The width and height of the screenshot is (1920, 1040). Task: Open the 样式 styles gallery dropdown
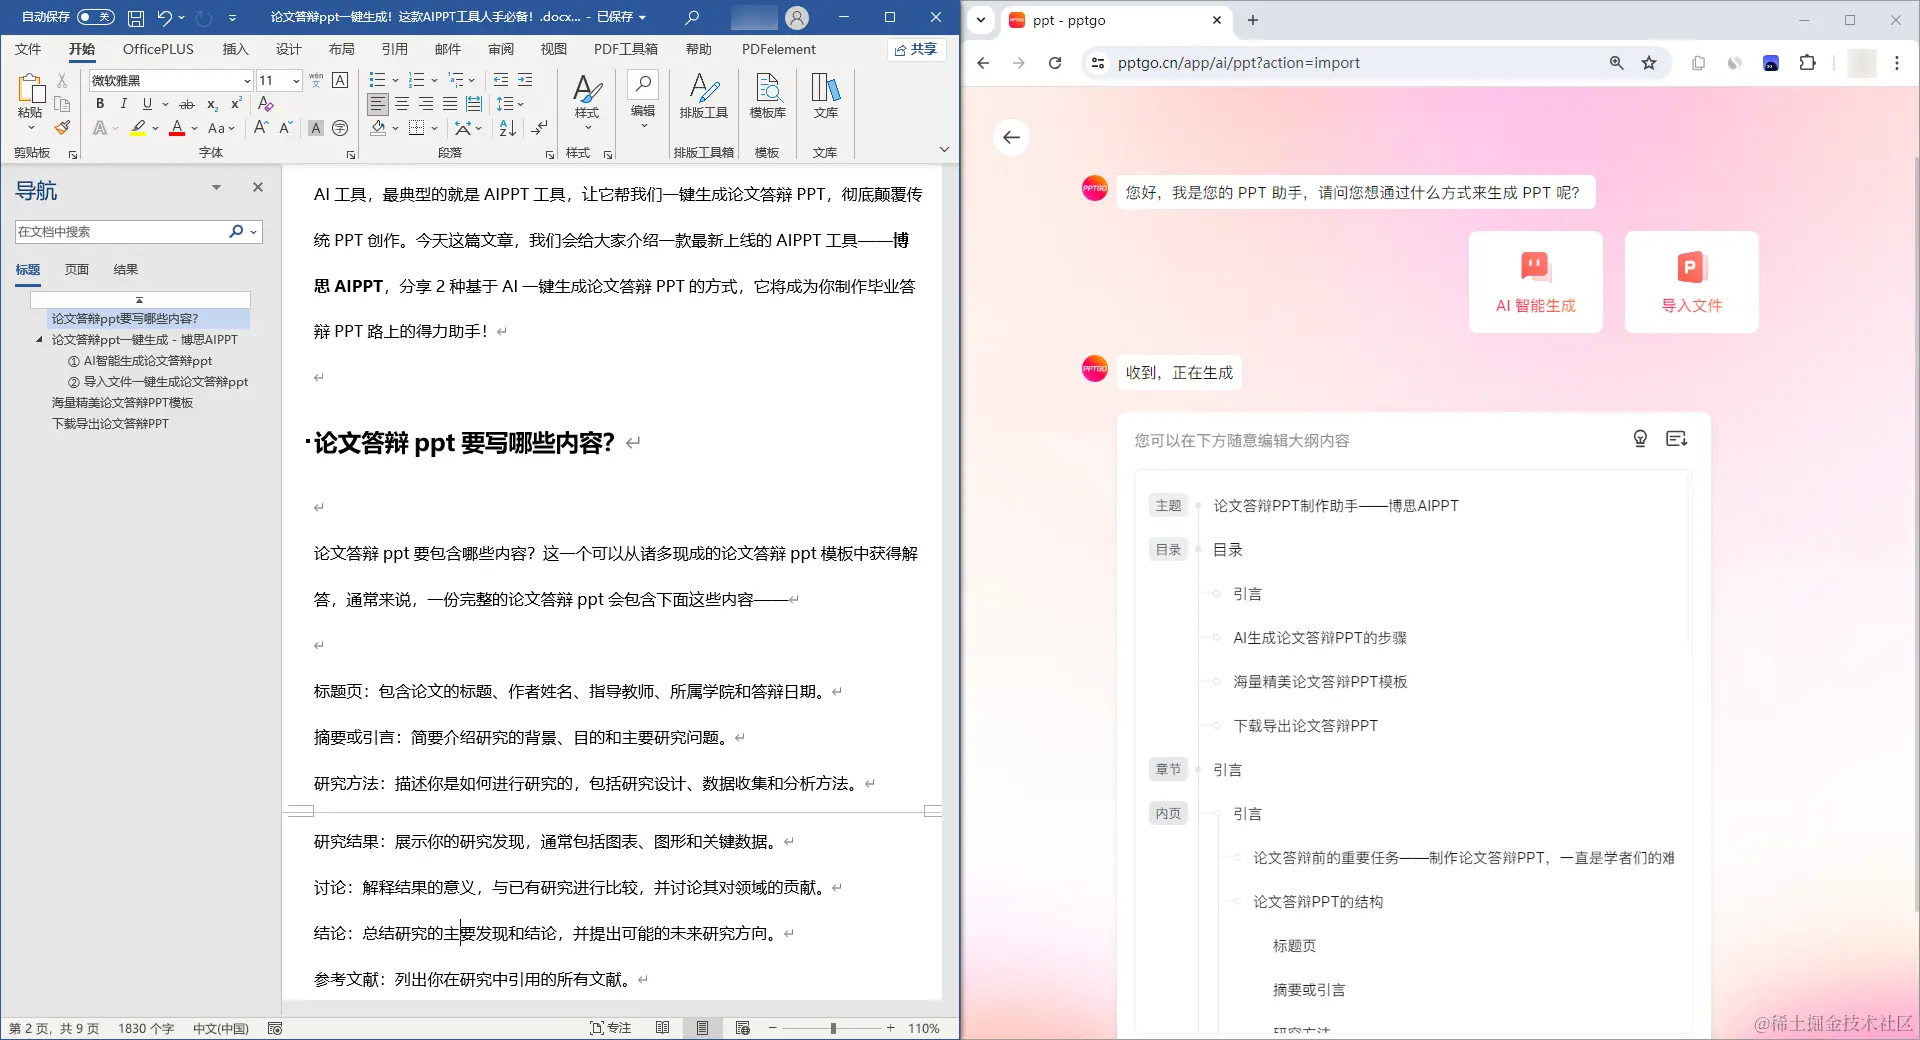point(587,101)
